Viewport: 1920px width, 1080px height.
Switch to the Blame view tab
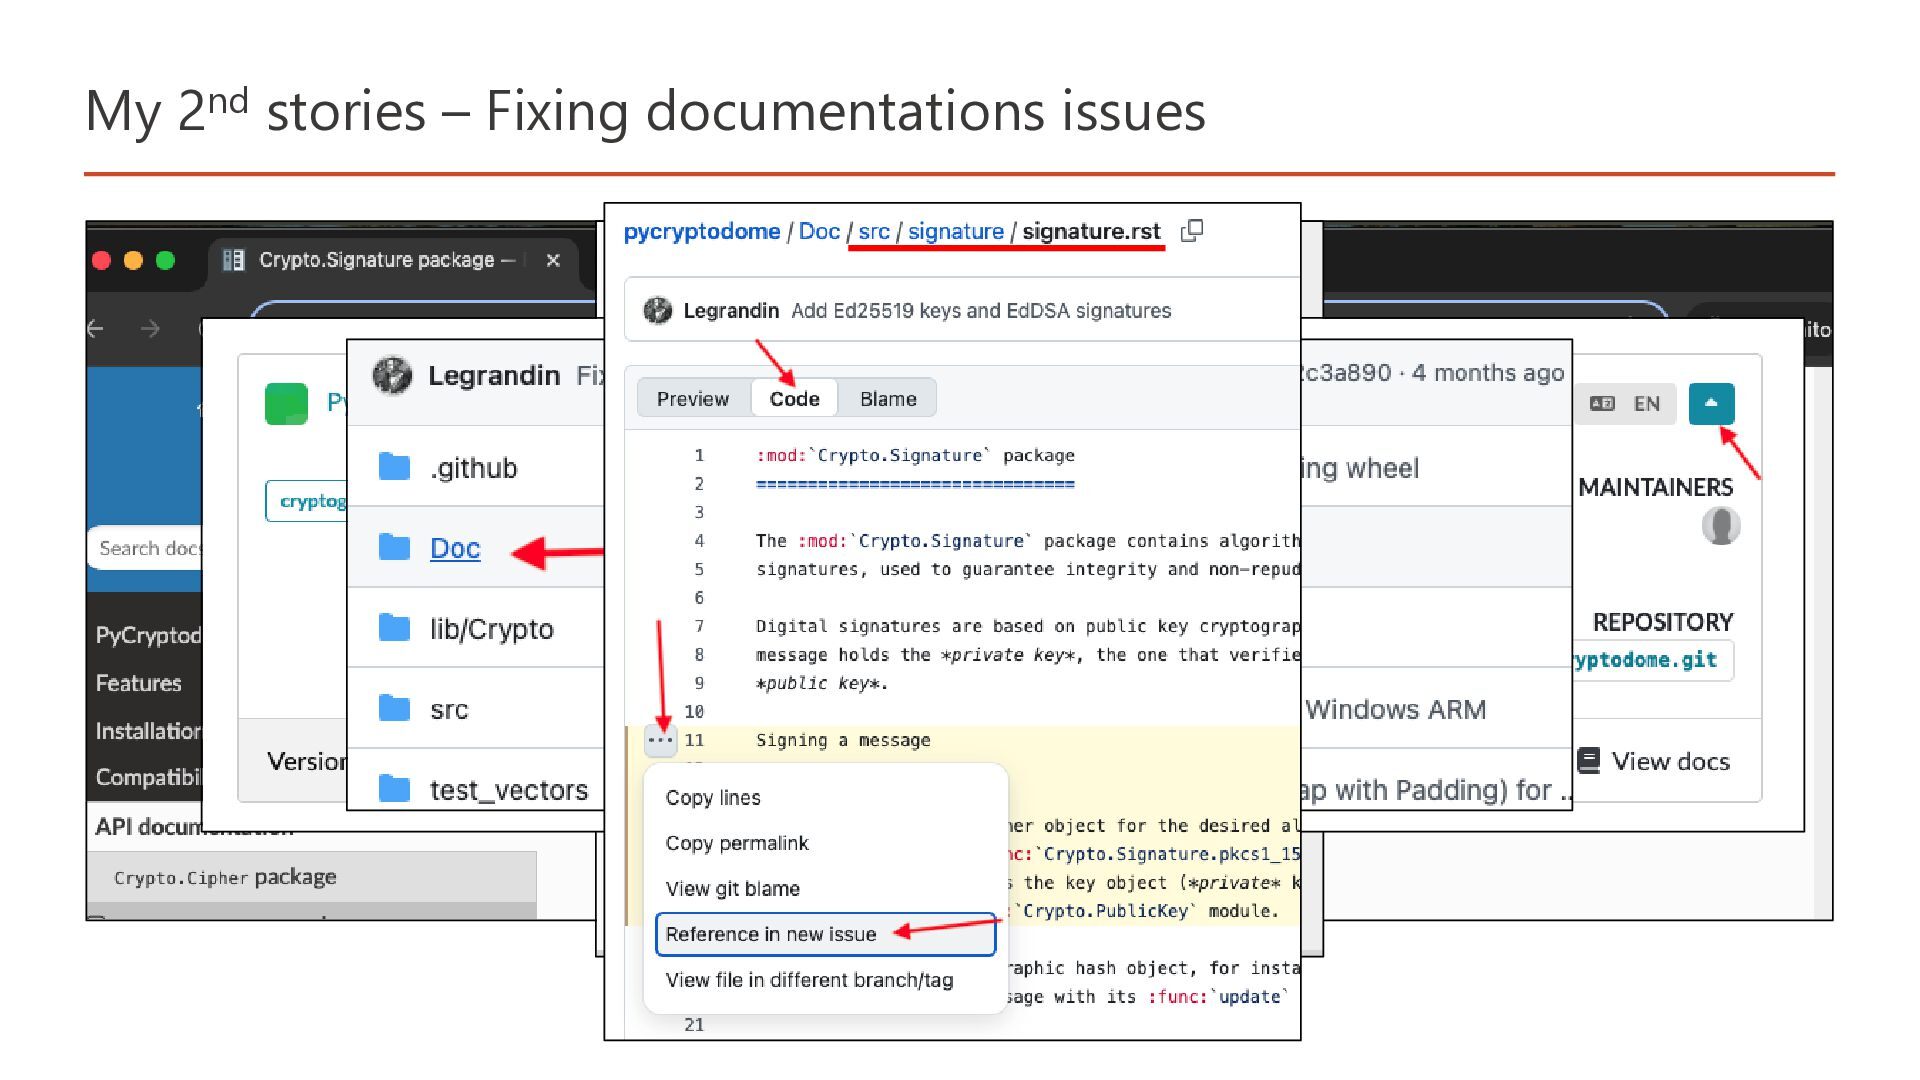click(887, 399)
